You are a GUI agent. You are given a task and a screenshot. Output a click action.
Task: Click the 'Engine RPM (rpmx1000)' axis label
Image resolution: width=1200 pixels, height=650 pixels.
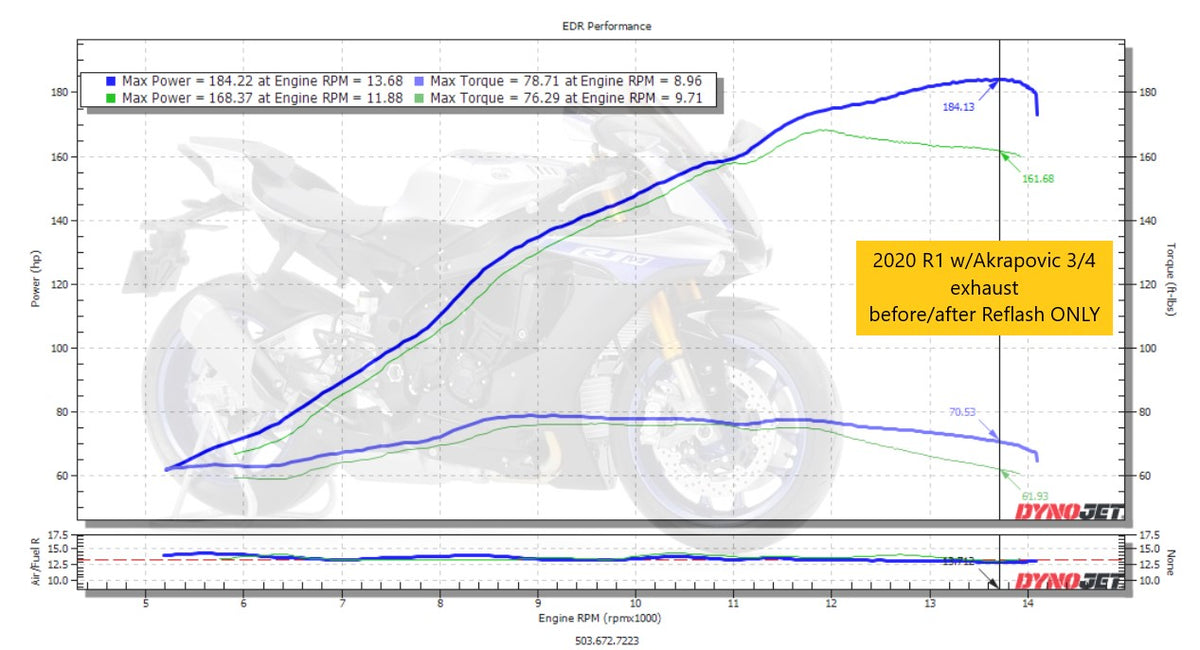click(600, 618)
